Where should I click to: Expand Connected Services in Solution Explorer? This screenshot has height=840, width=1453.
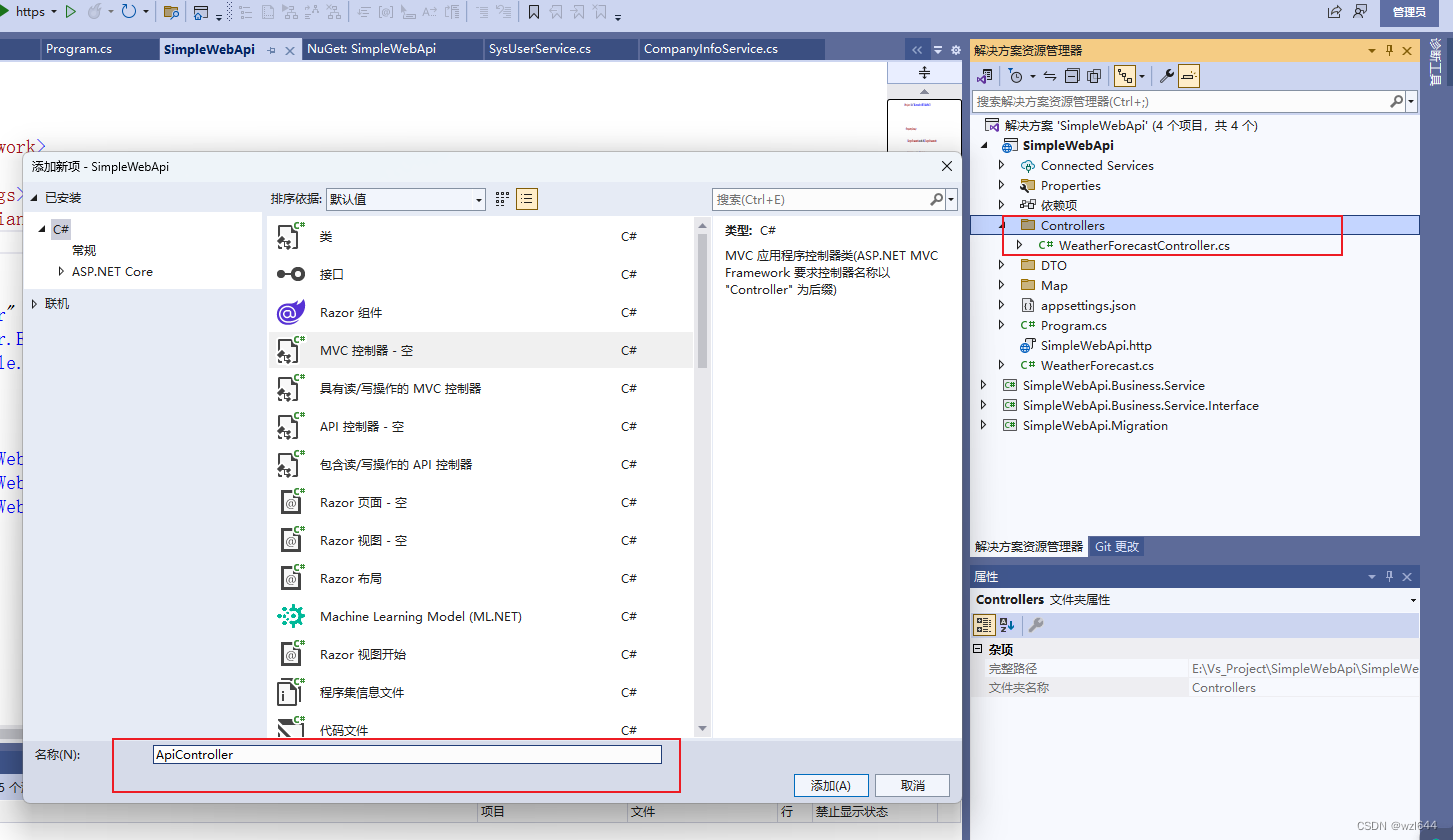tap(1001, 165)
